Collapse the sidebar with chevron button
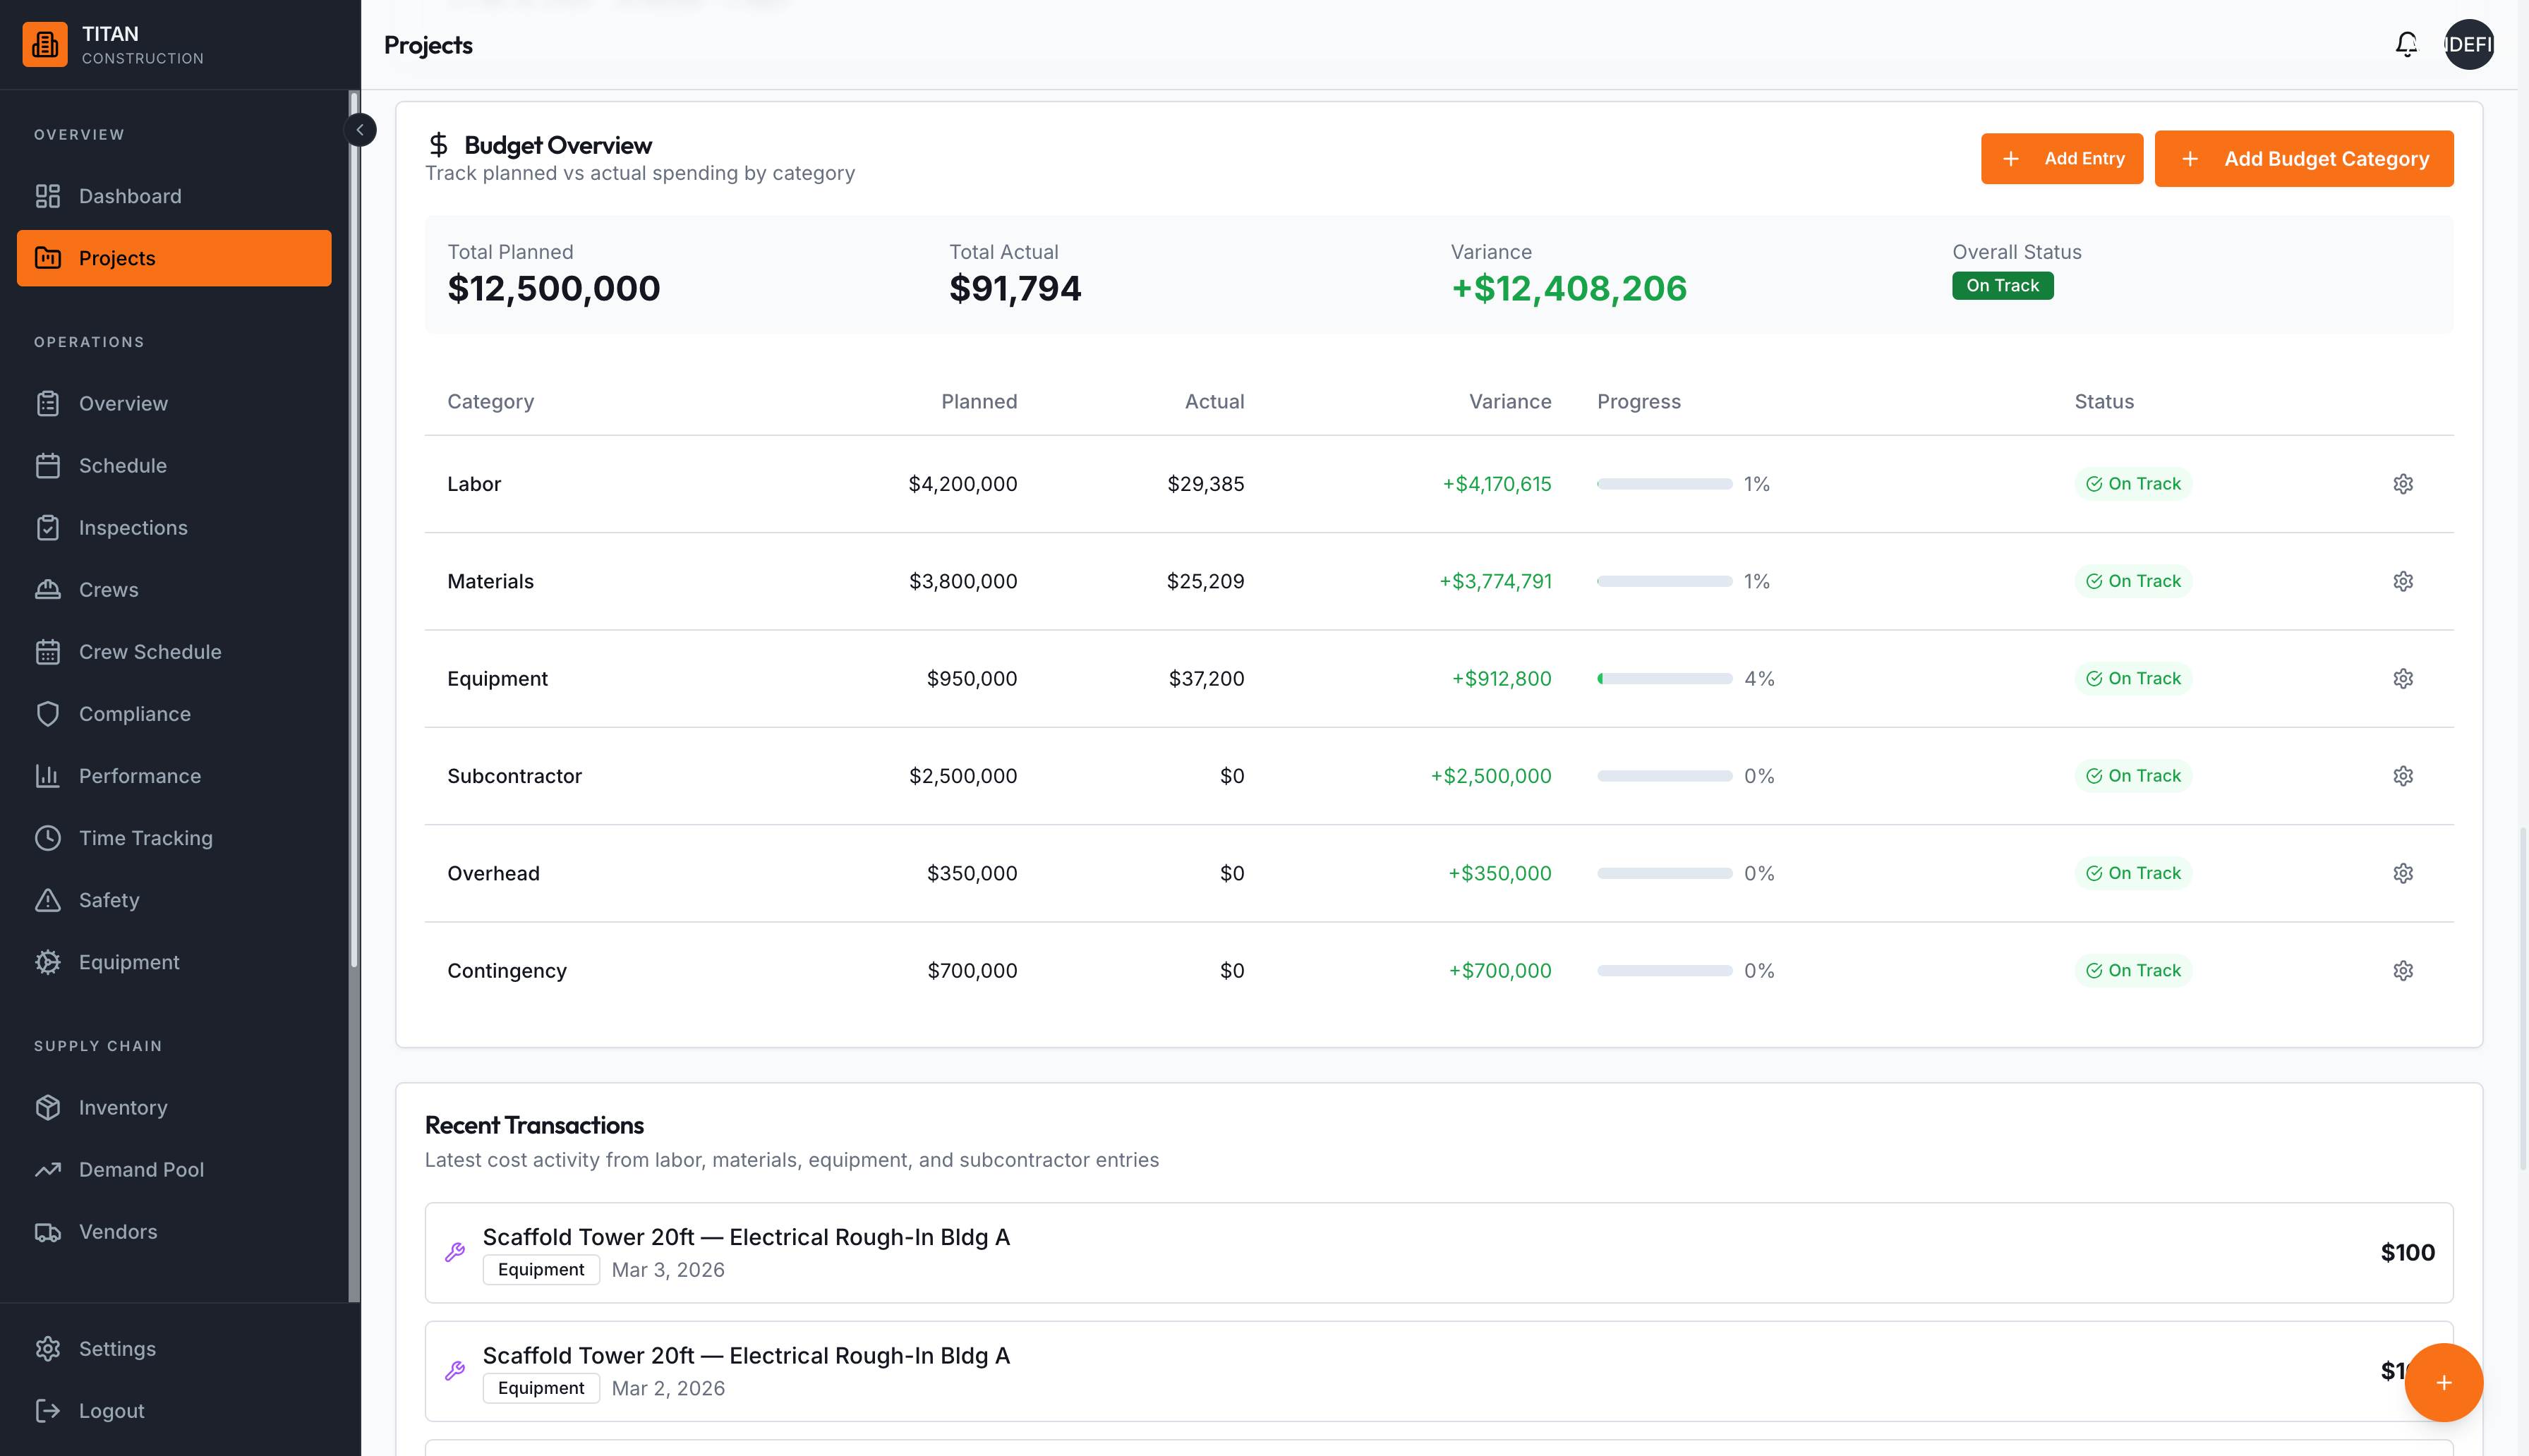2529x1456 pixels. tap(360, 130)
